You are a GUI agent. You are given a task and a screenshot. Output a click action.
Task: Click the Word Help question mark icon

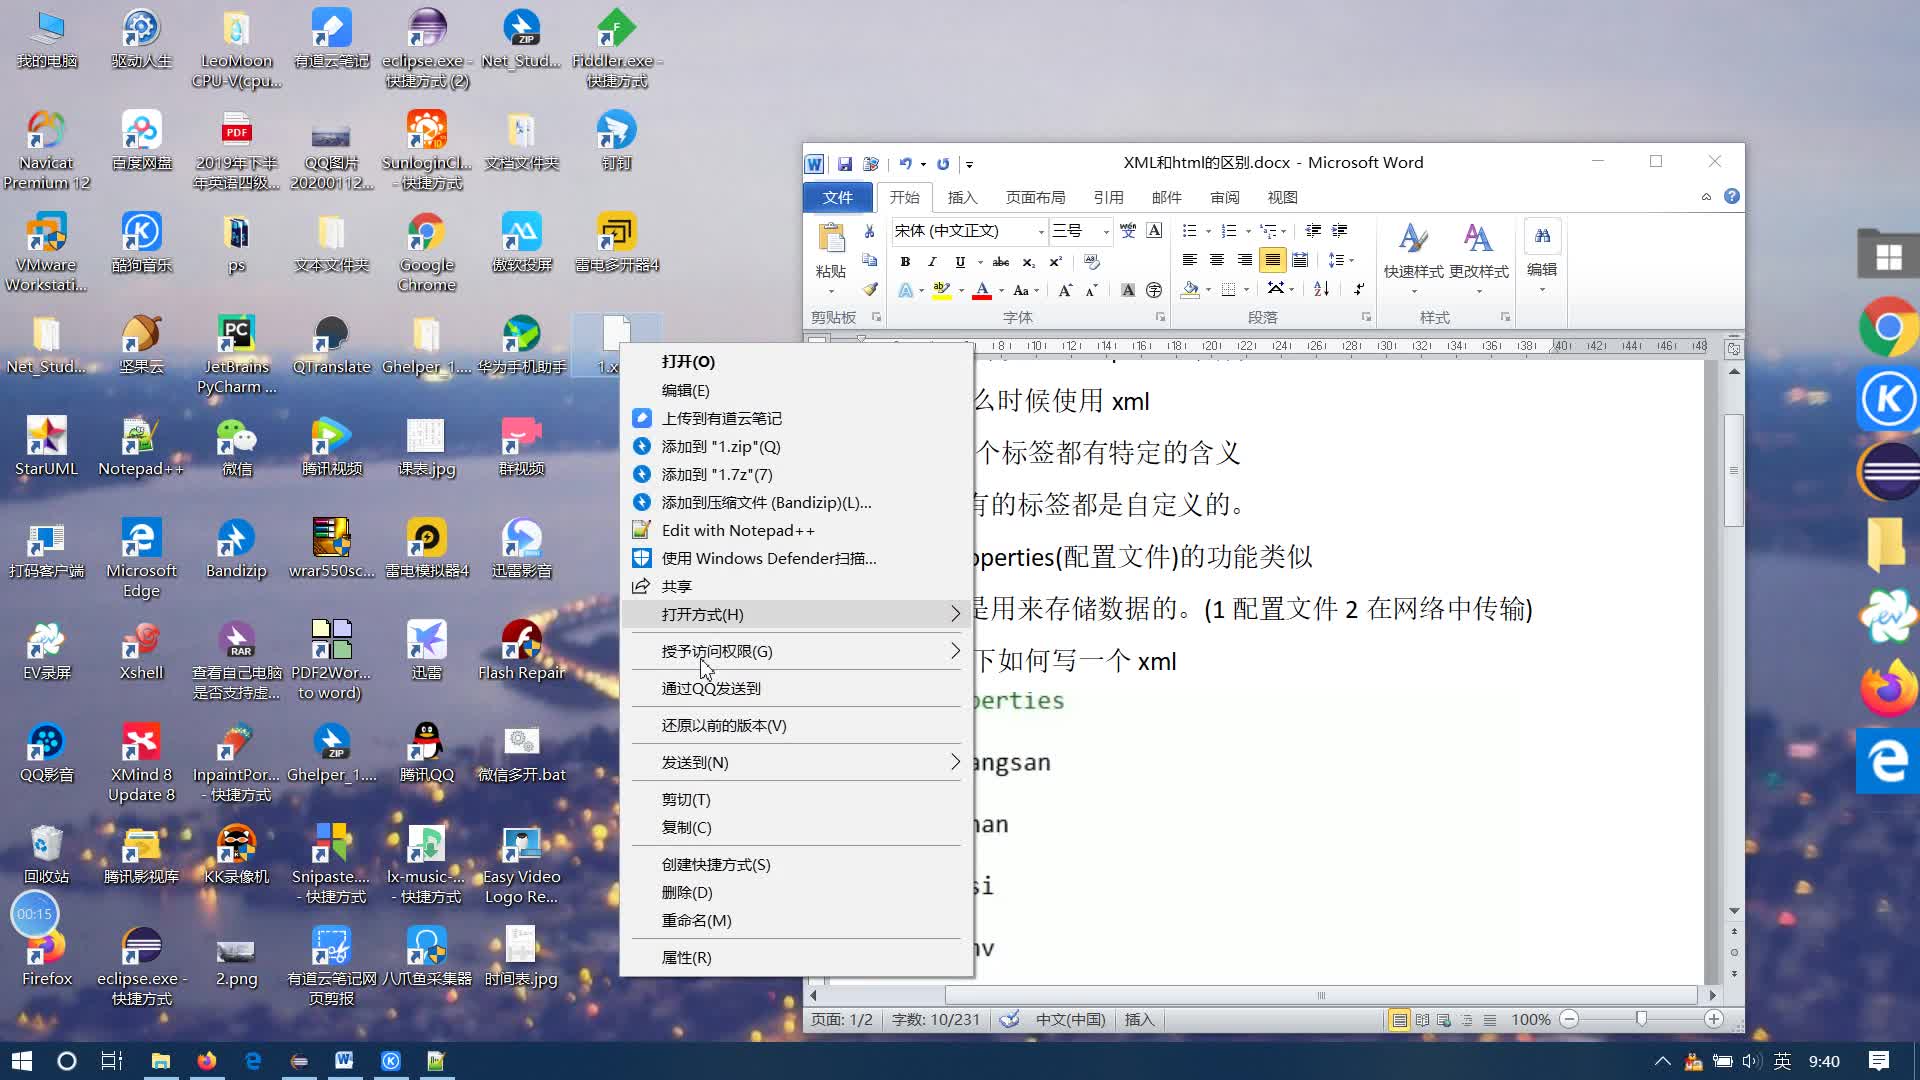coord(1732,197)
